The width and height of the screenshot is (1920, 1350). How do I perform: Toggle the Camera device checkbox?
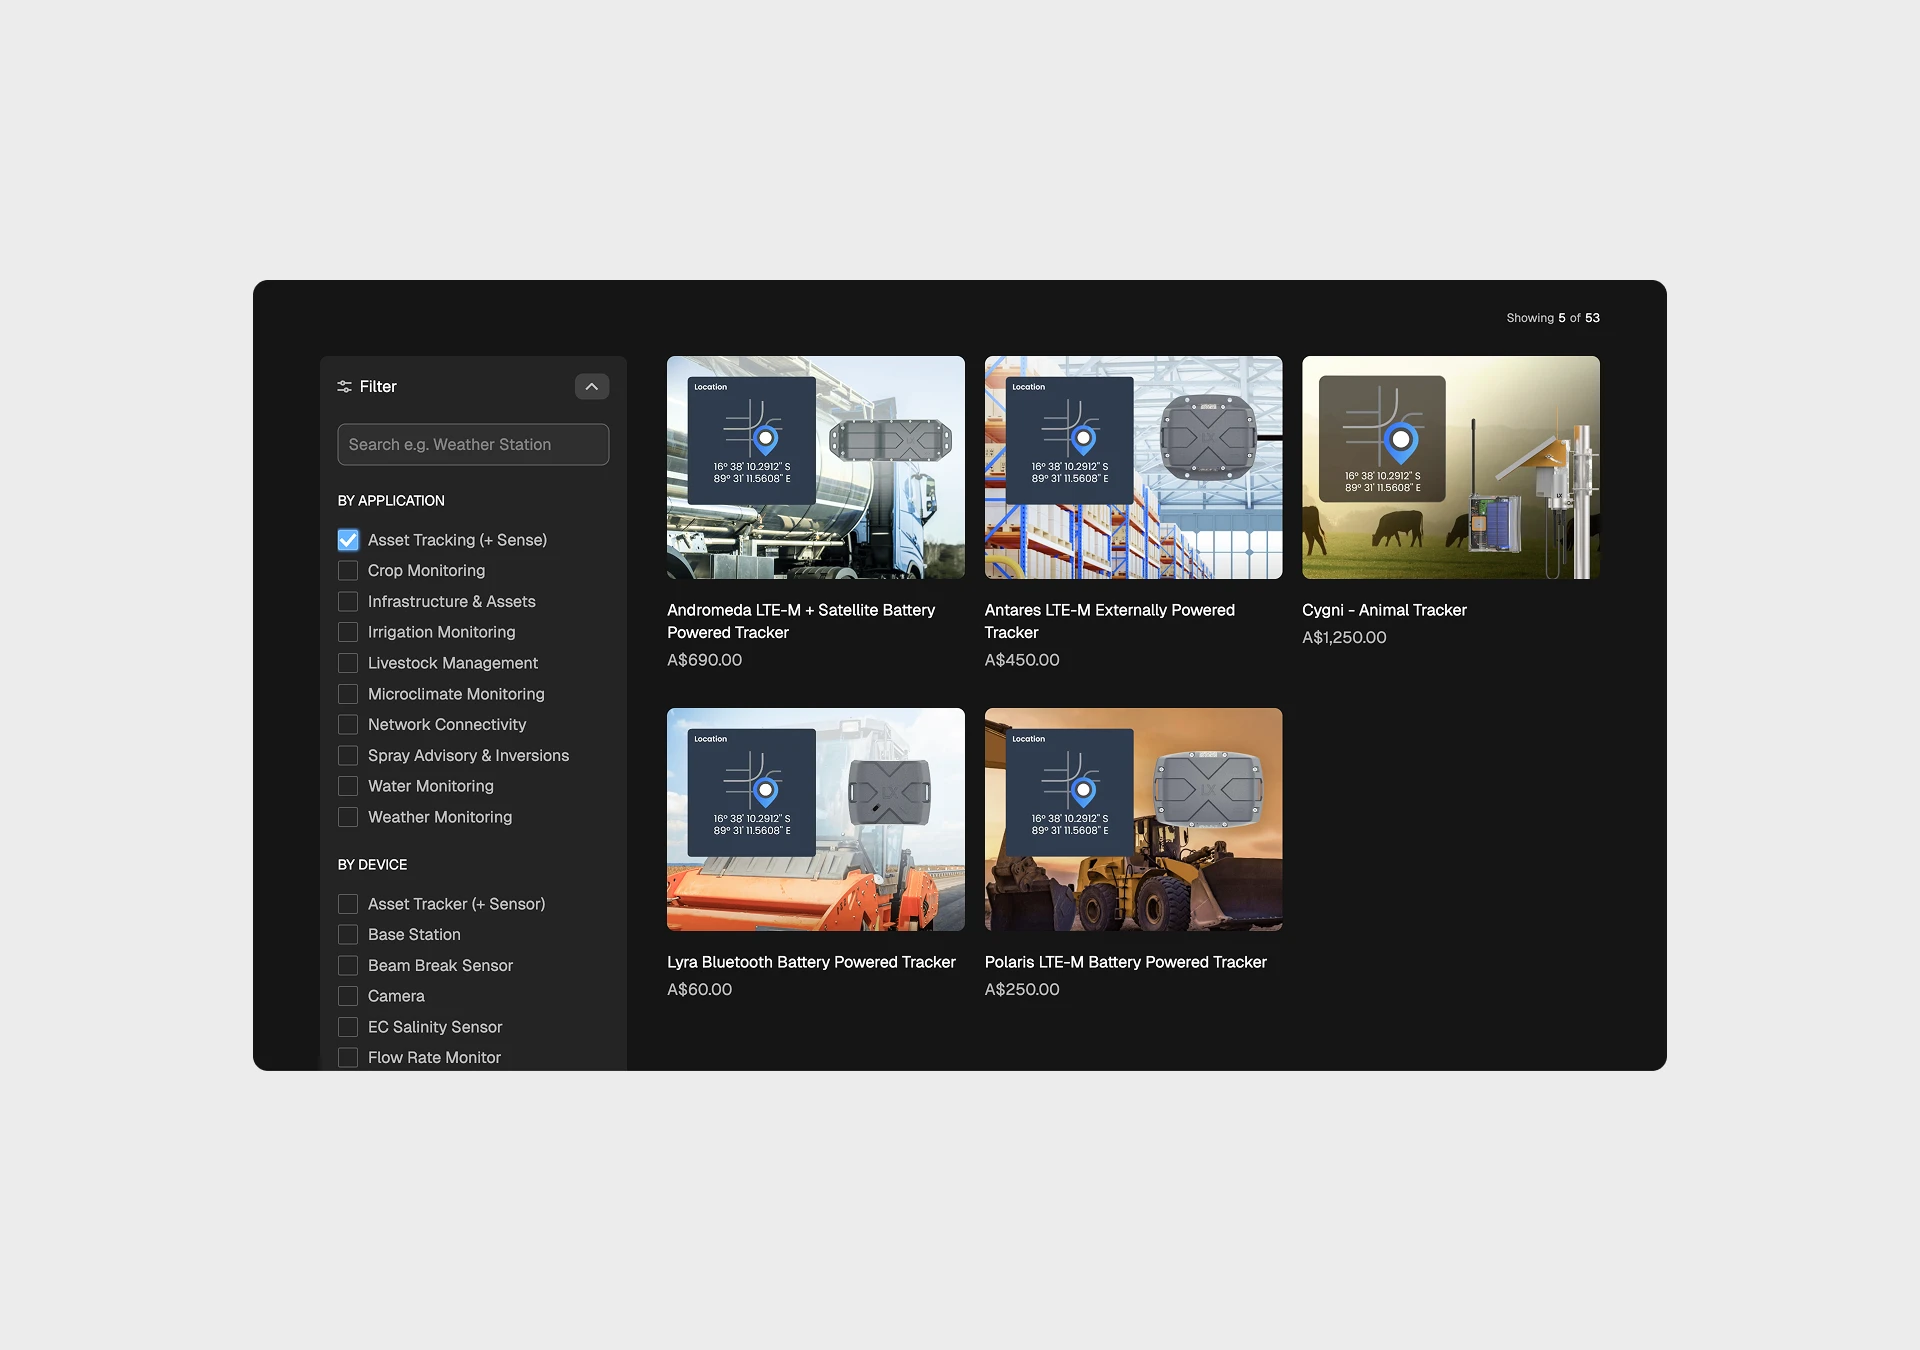point(348,996)
